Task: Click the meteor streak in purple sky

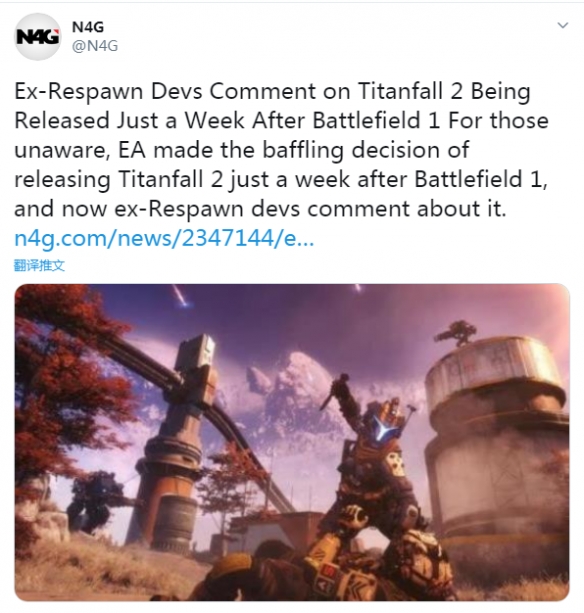Action: (x=181, y=296)
